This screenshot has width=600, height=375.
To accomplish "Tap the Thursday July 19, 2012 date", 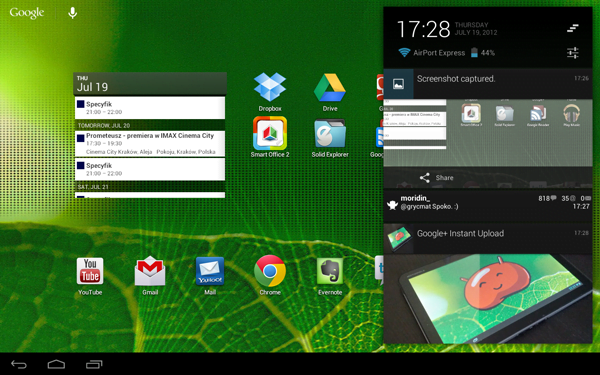I will coord(476,29).
